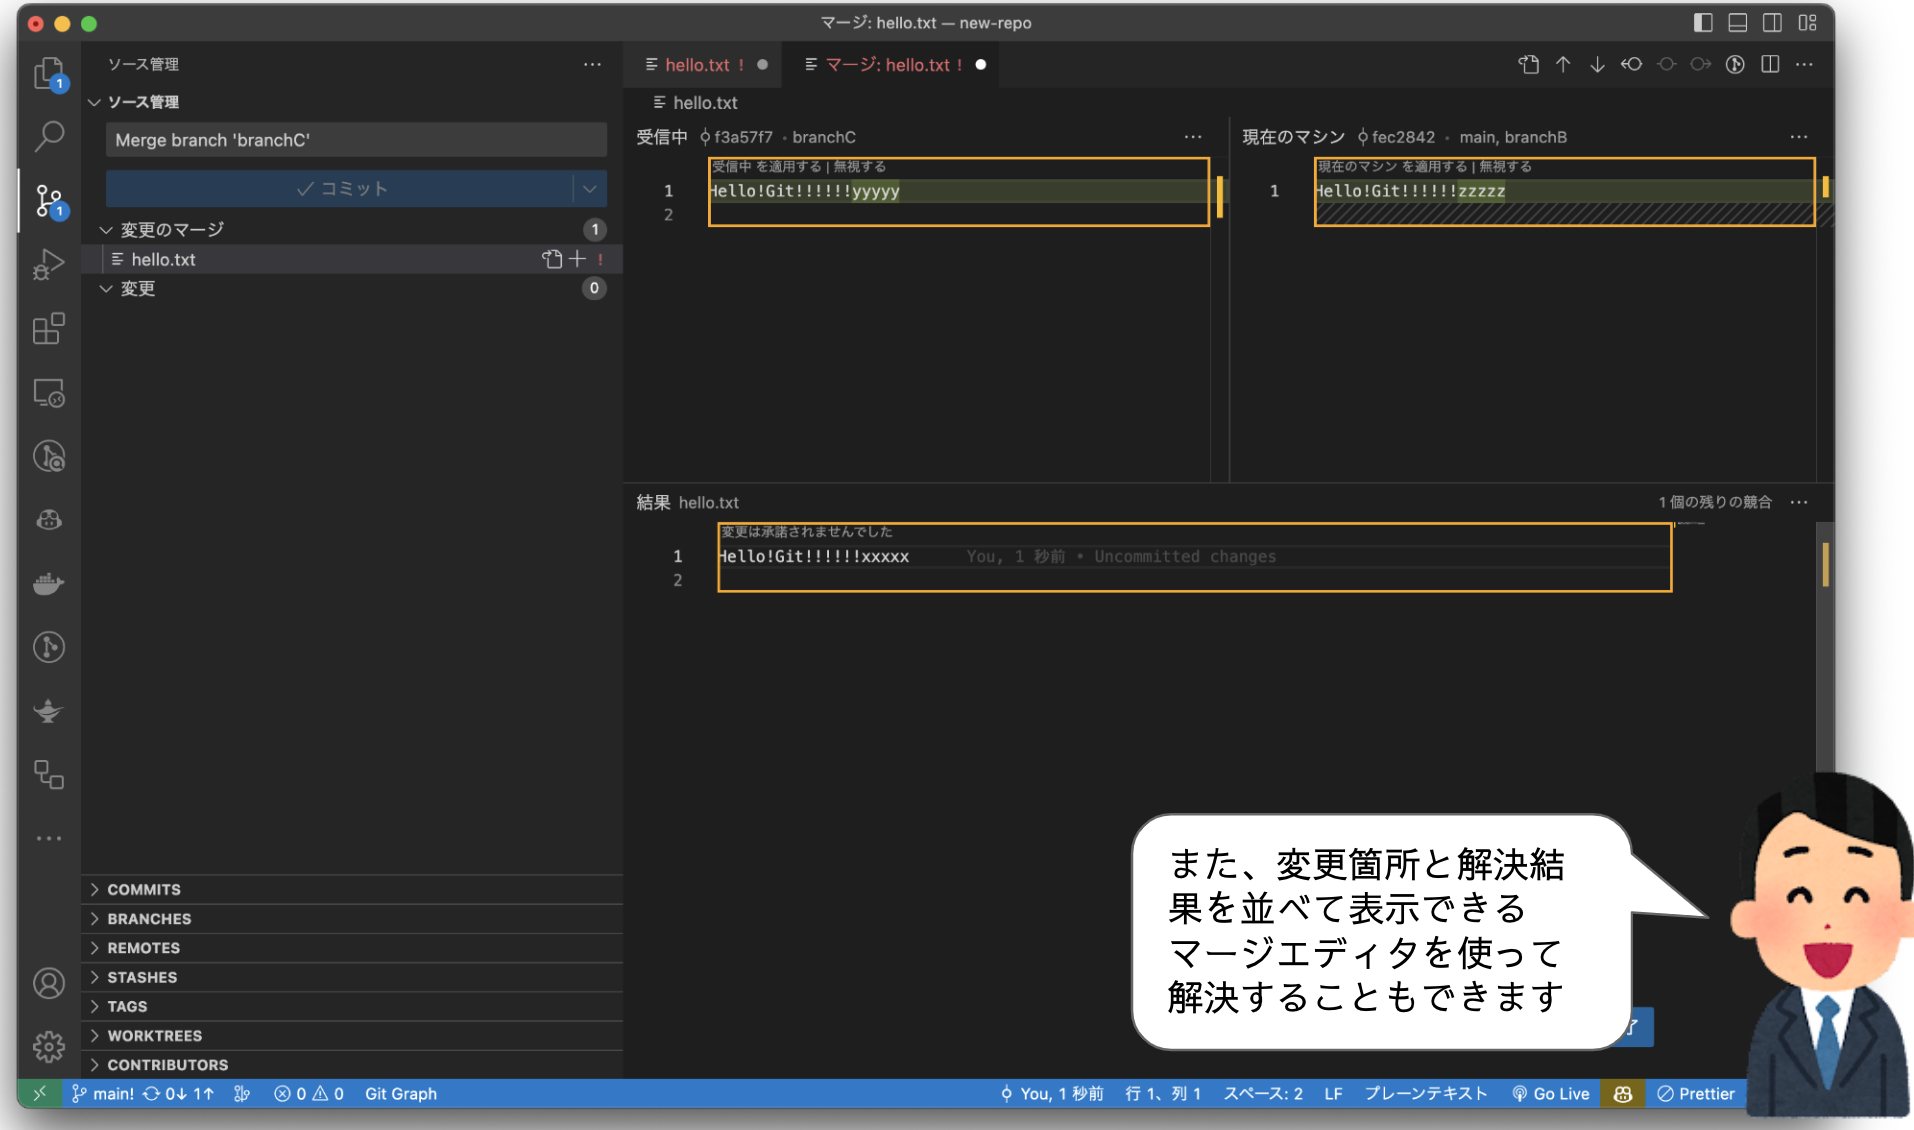1914x1130 pixels.
Task: Open more actions menu in Source Control panel
Action: 592,64
